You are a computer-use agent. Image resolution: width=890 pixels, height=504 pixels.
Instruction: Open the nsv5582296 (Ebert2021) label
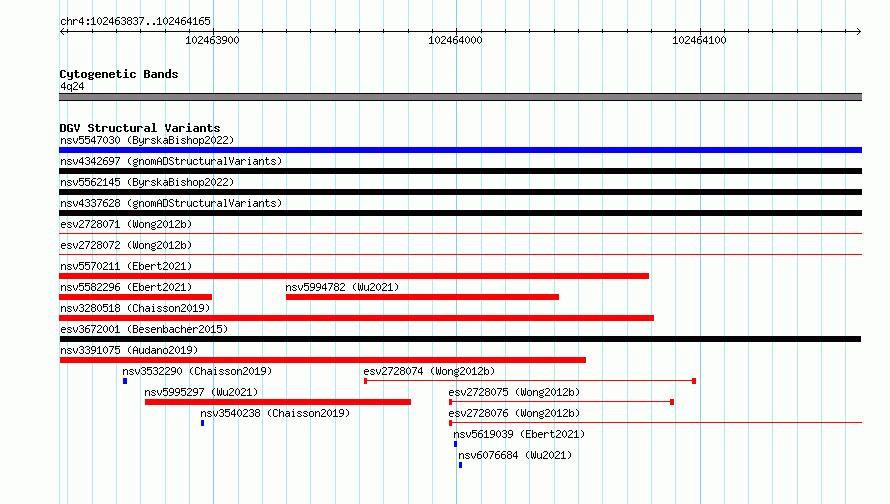[126, 287]
